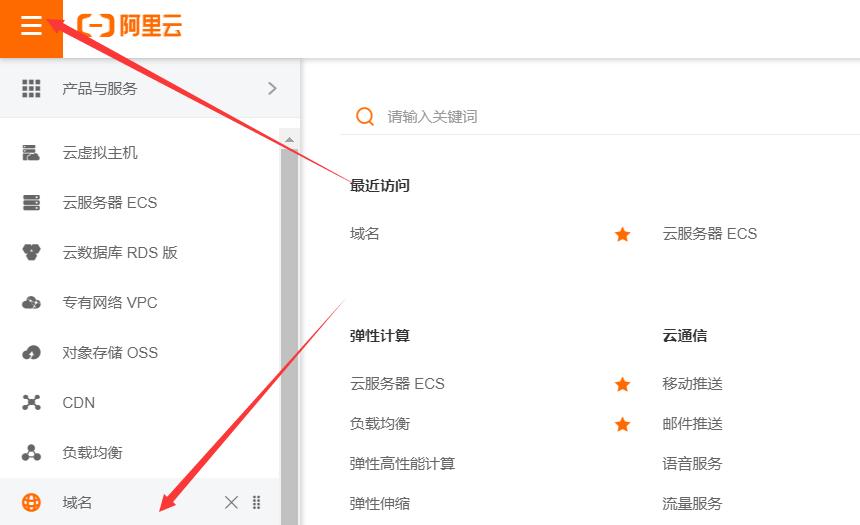Click the 云通信 category heading
The height and width of the screenshot is (525, 860).
tap(685, 336)
